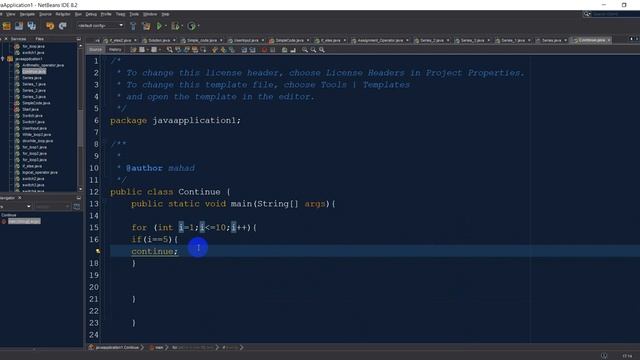Switch to the UserInput.java editor tab
The width and height of the screenshot is (640, 360).
click(246, 40)
